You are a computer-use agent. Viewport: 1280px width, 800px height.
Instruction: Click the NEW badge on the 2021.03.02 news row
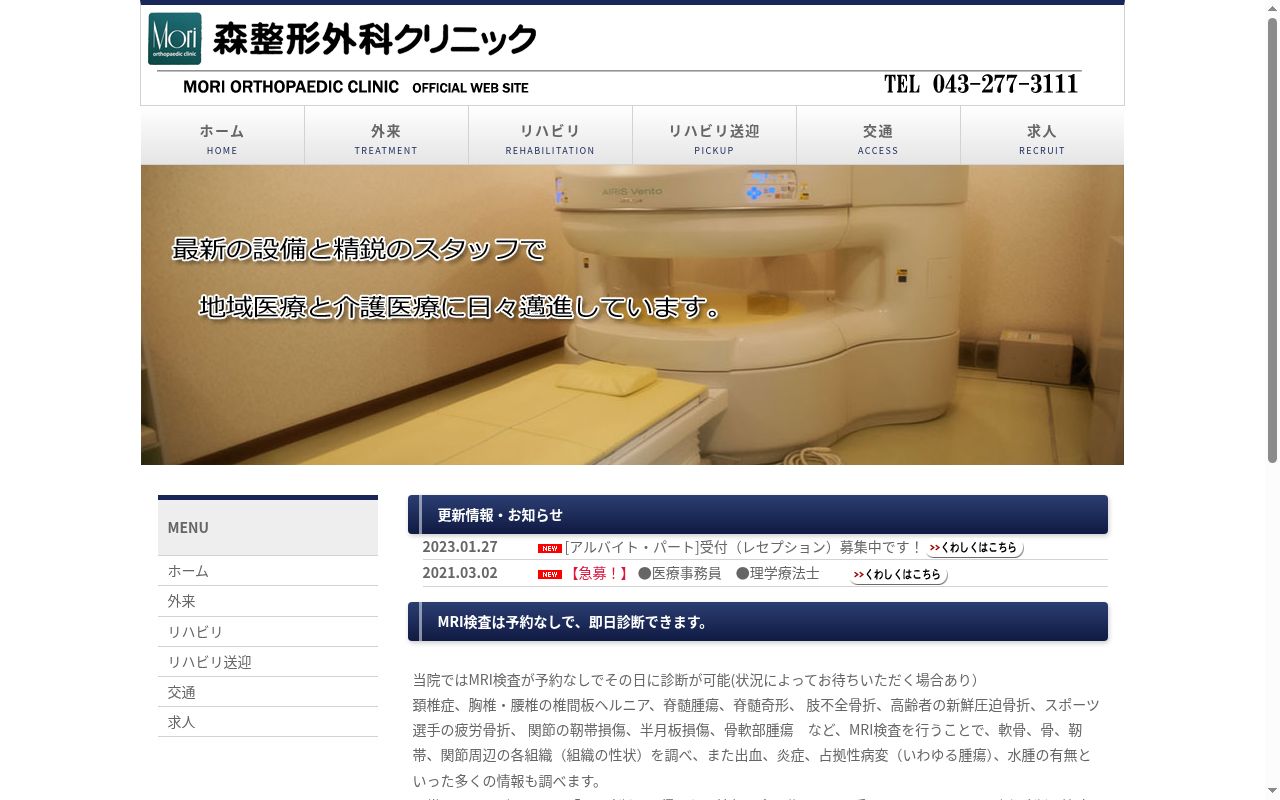coord(550,574)
